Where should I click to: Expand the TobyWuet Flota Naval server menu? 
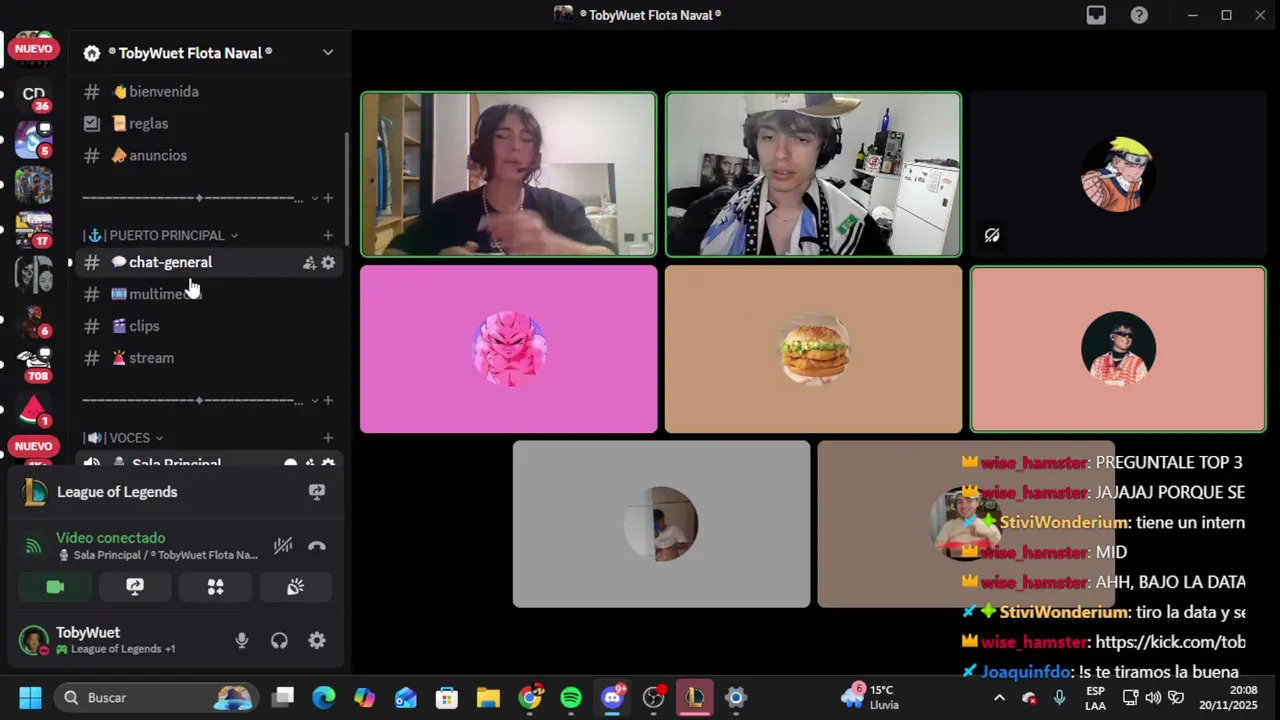pos(328,52)
